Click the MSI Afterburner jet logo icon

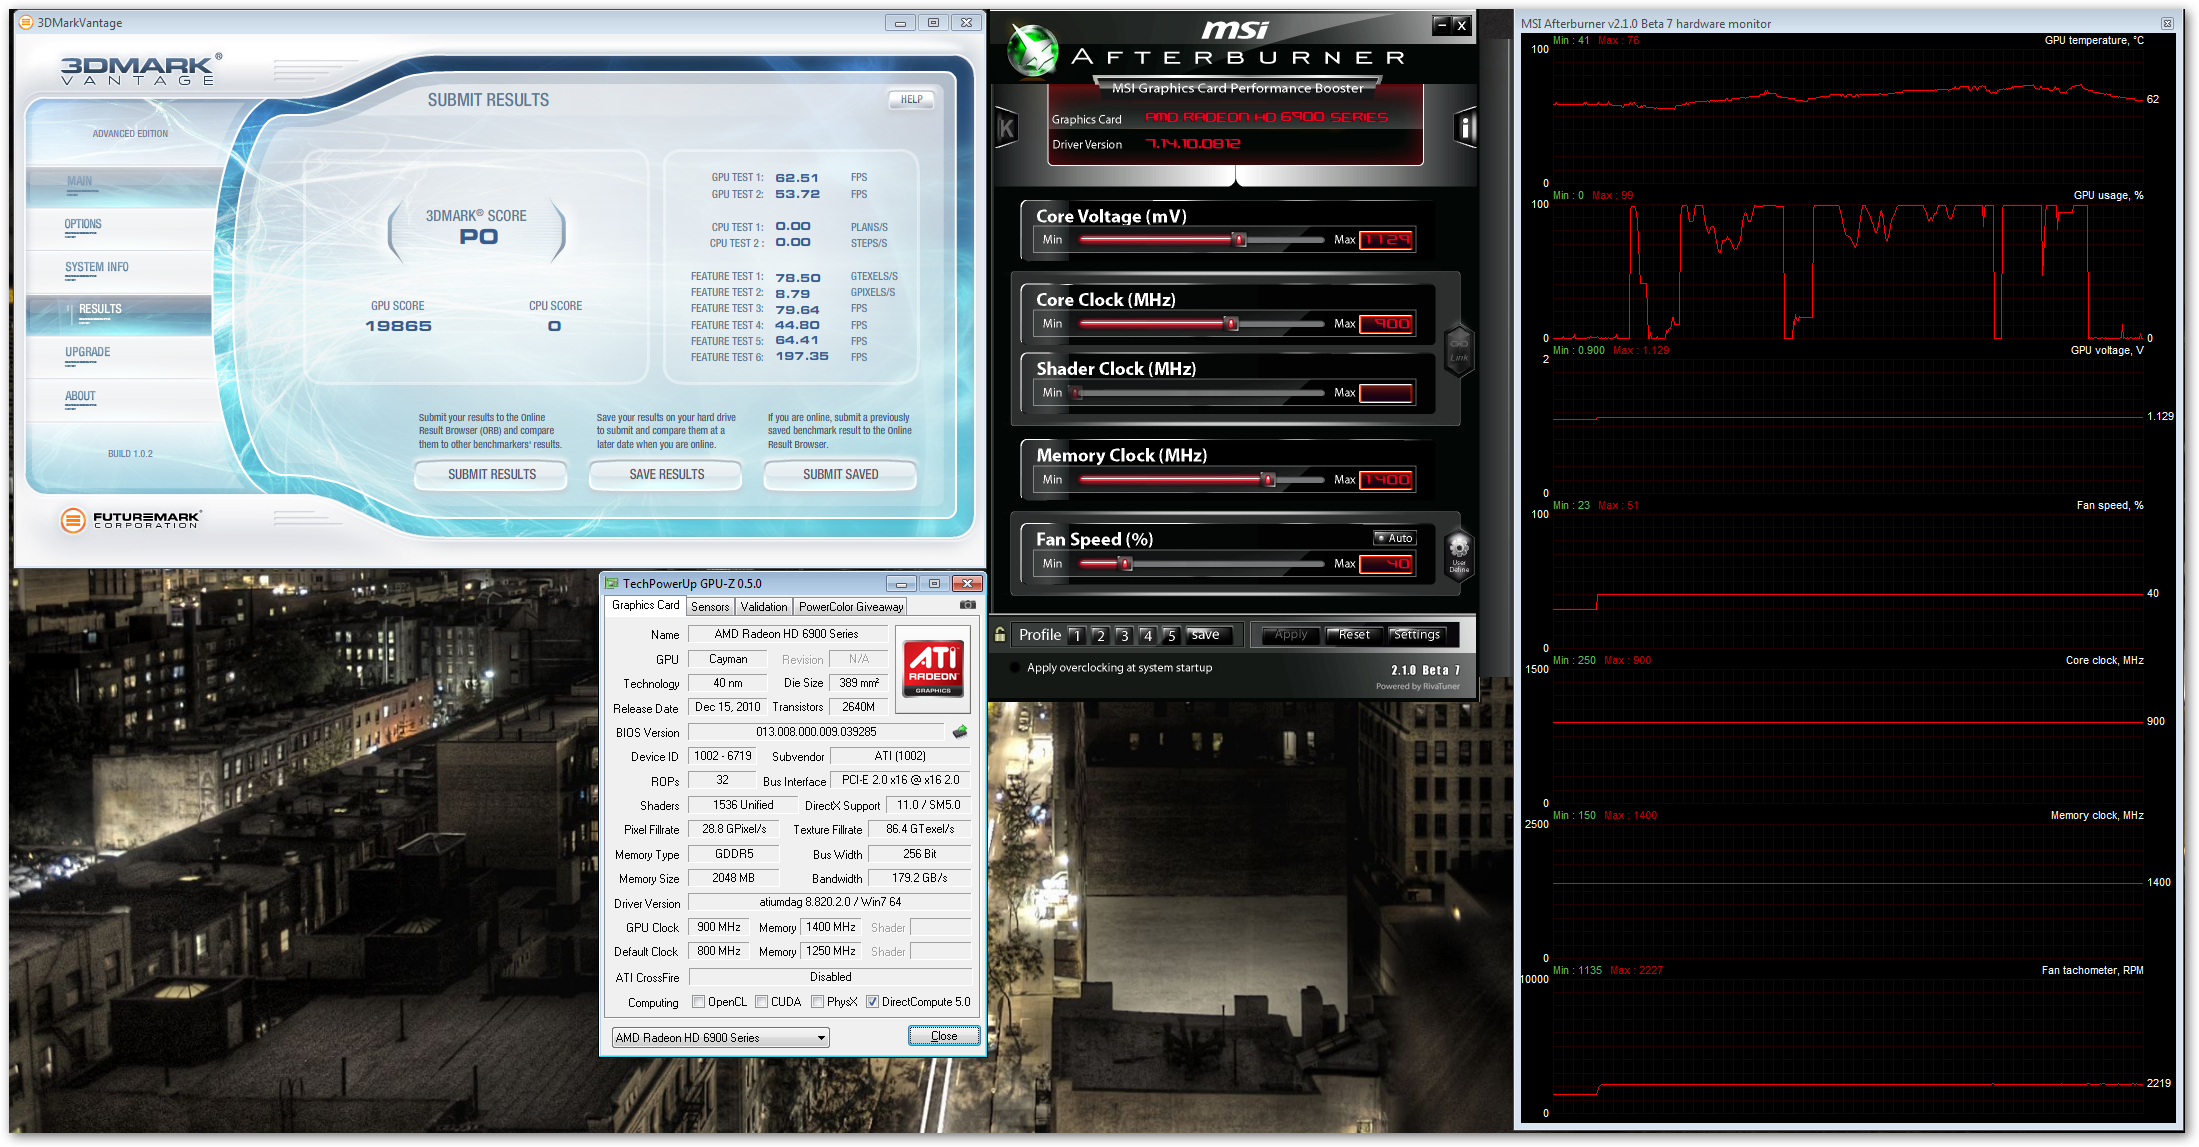[x=1032, y=50]
